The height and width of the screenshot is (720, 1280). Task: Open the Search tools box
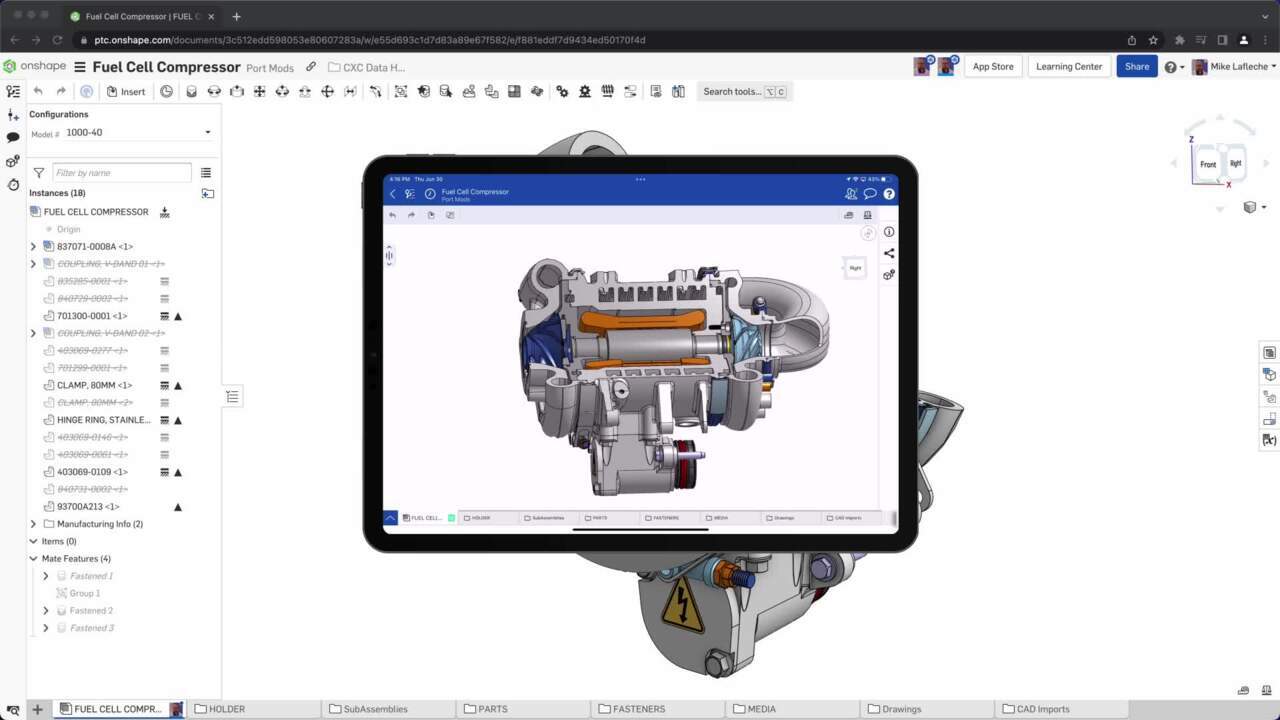click(x=745, y=91)
